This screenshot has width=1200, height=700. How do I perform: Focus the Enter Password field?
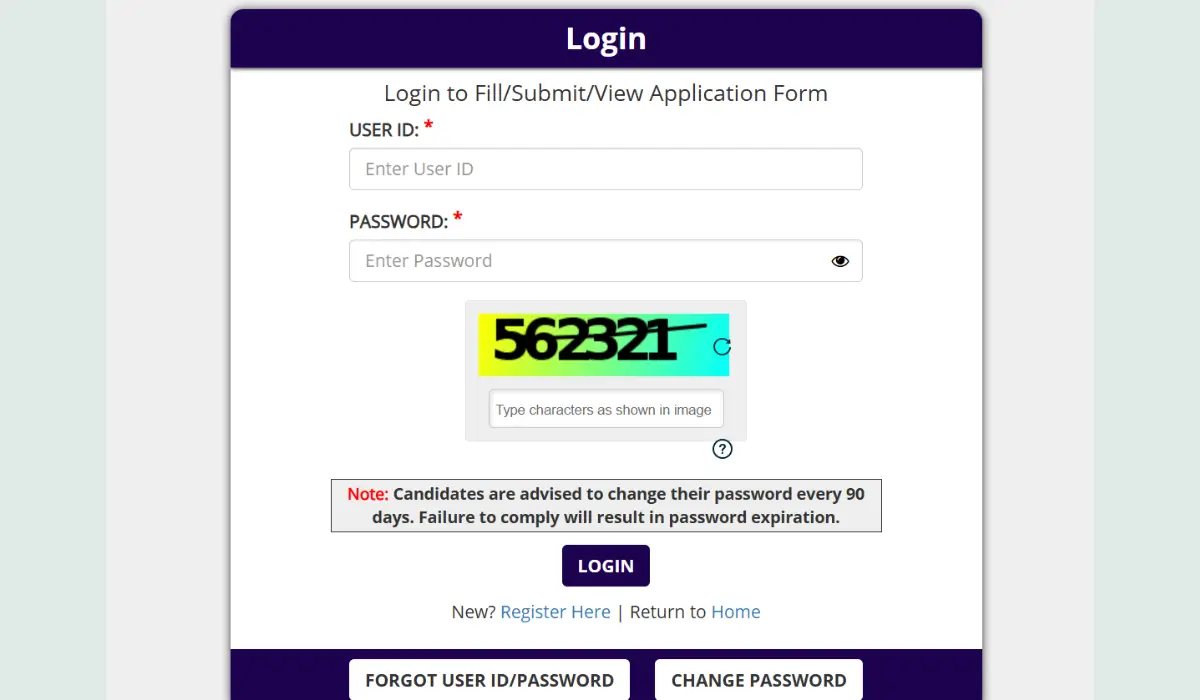pyautogui.click(x=590, y=261)
